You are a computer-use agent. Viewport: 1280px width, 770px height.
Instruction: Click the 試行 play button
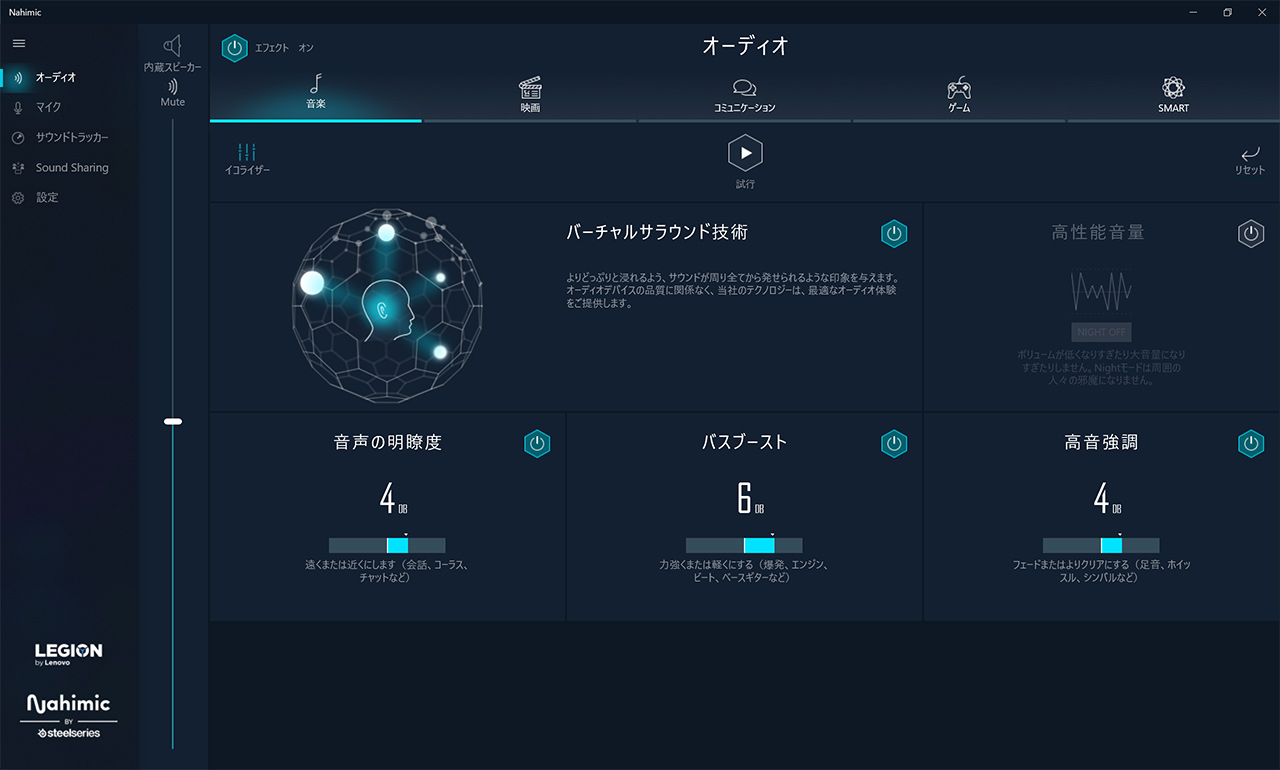745,153
